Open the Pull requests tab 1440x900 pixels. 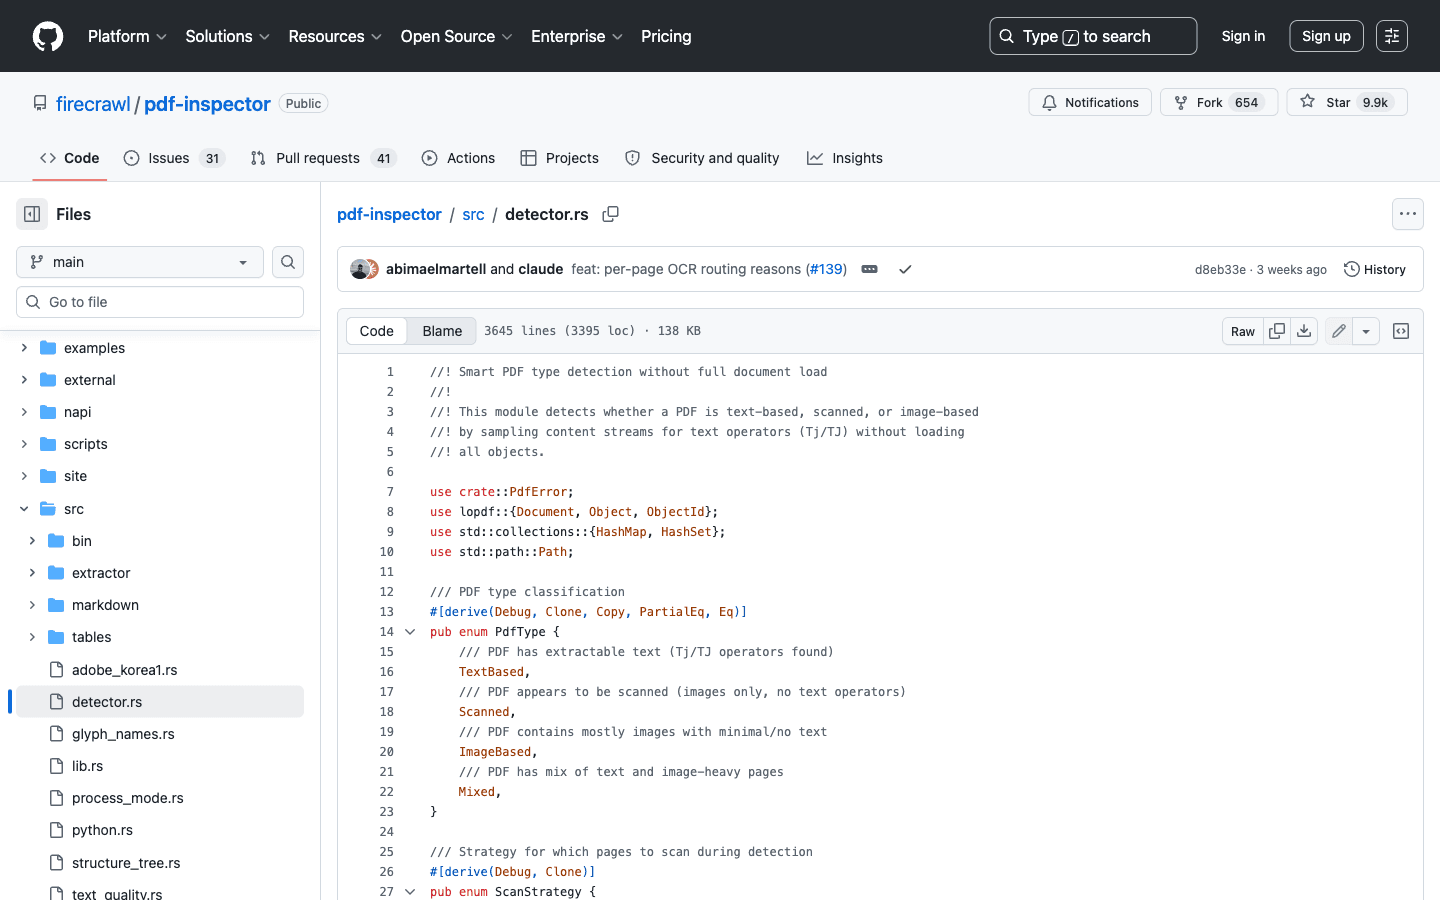[x=323, y=158]
